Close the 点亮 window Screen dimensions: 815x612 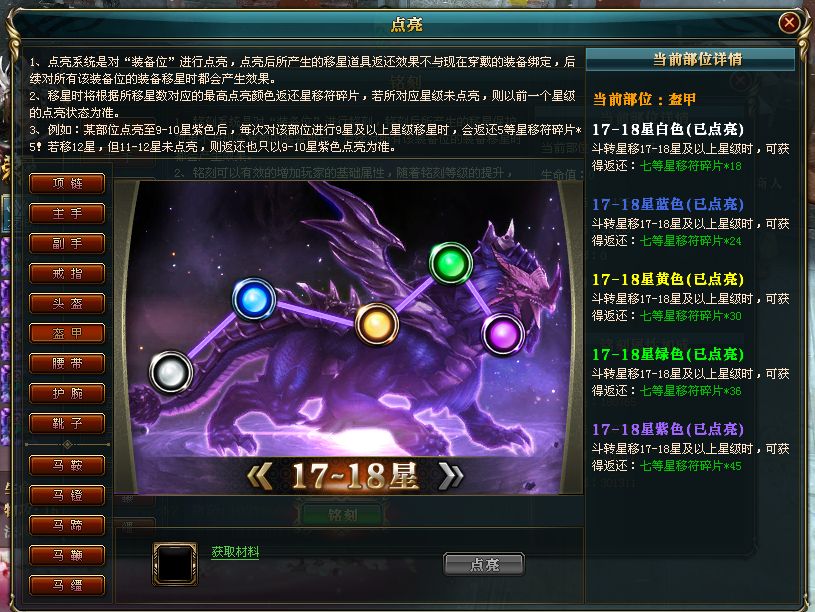tap(789, 23)
